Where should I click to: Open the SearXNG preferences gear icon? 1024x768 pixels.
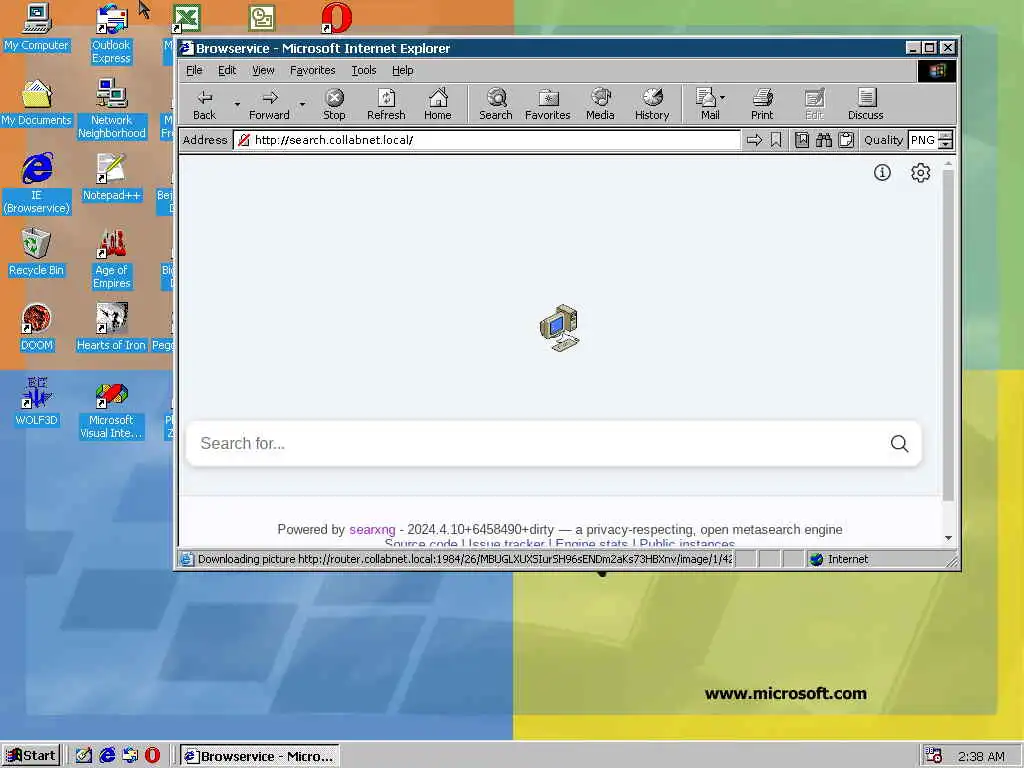click(x=920, y=172)
